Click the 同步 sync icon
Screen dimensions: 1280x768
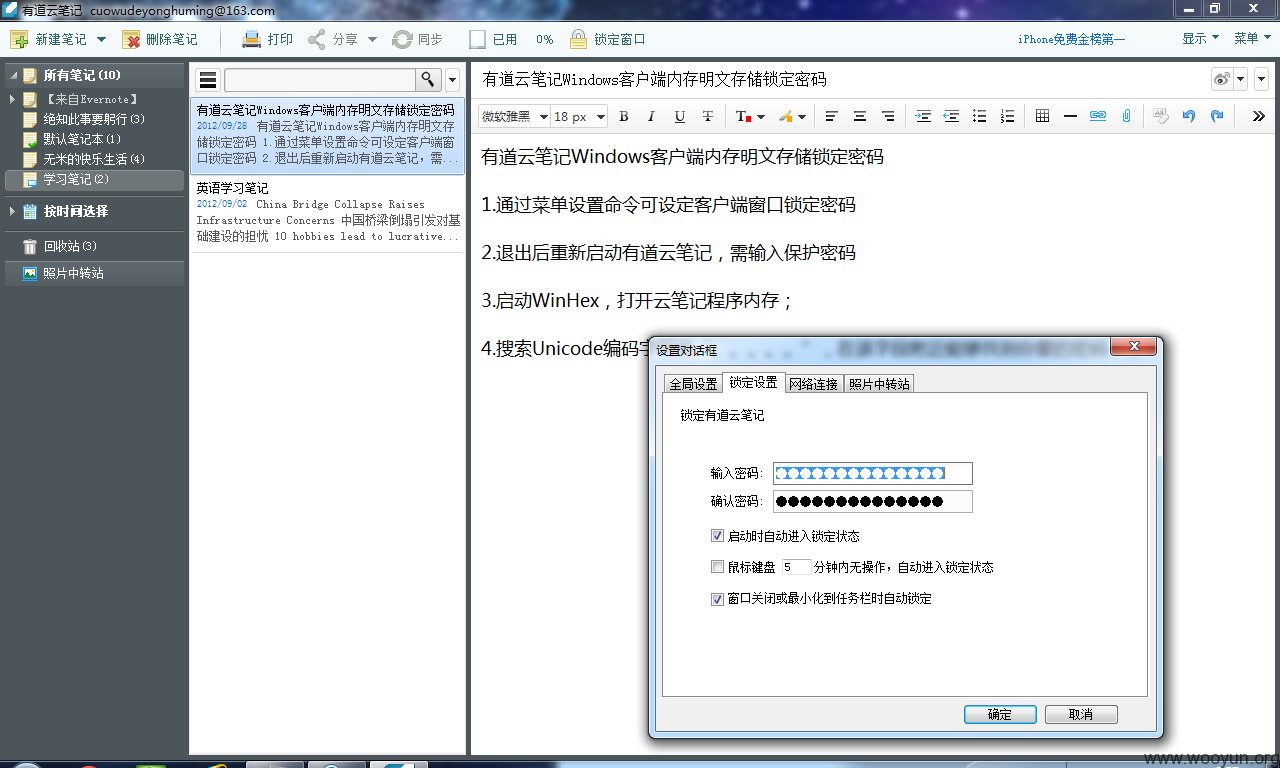tap(402, 40)
